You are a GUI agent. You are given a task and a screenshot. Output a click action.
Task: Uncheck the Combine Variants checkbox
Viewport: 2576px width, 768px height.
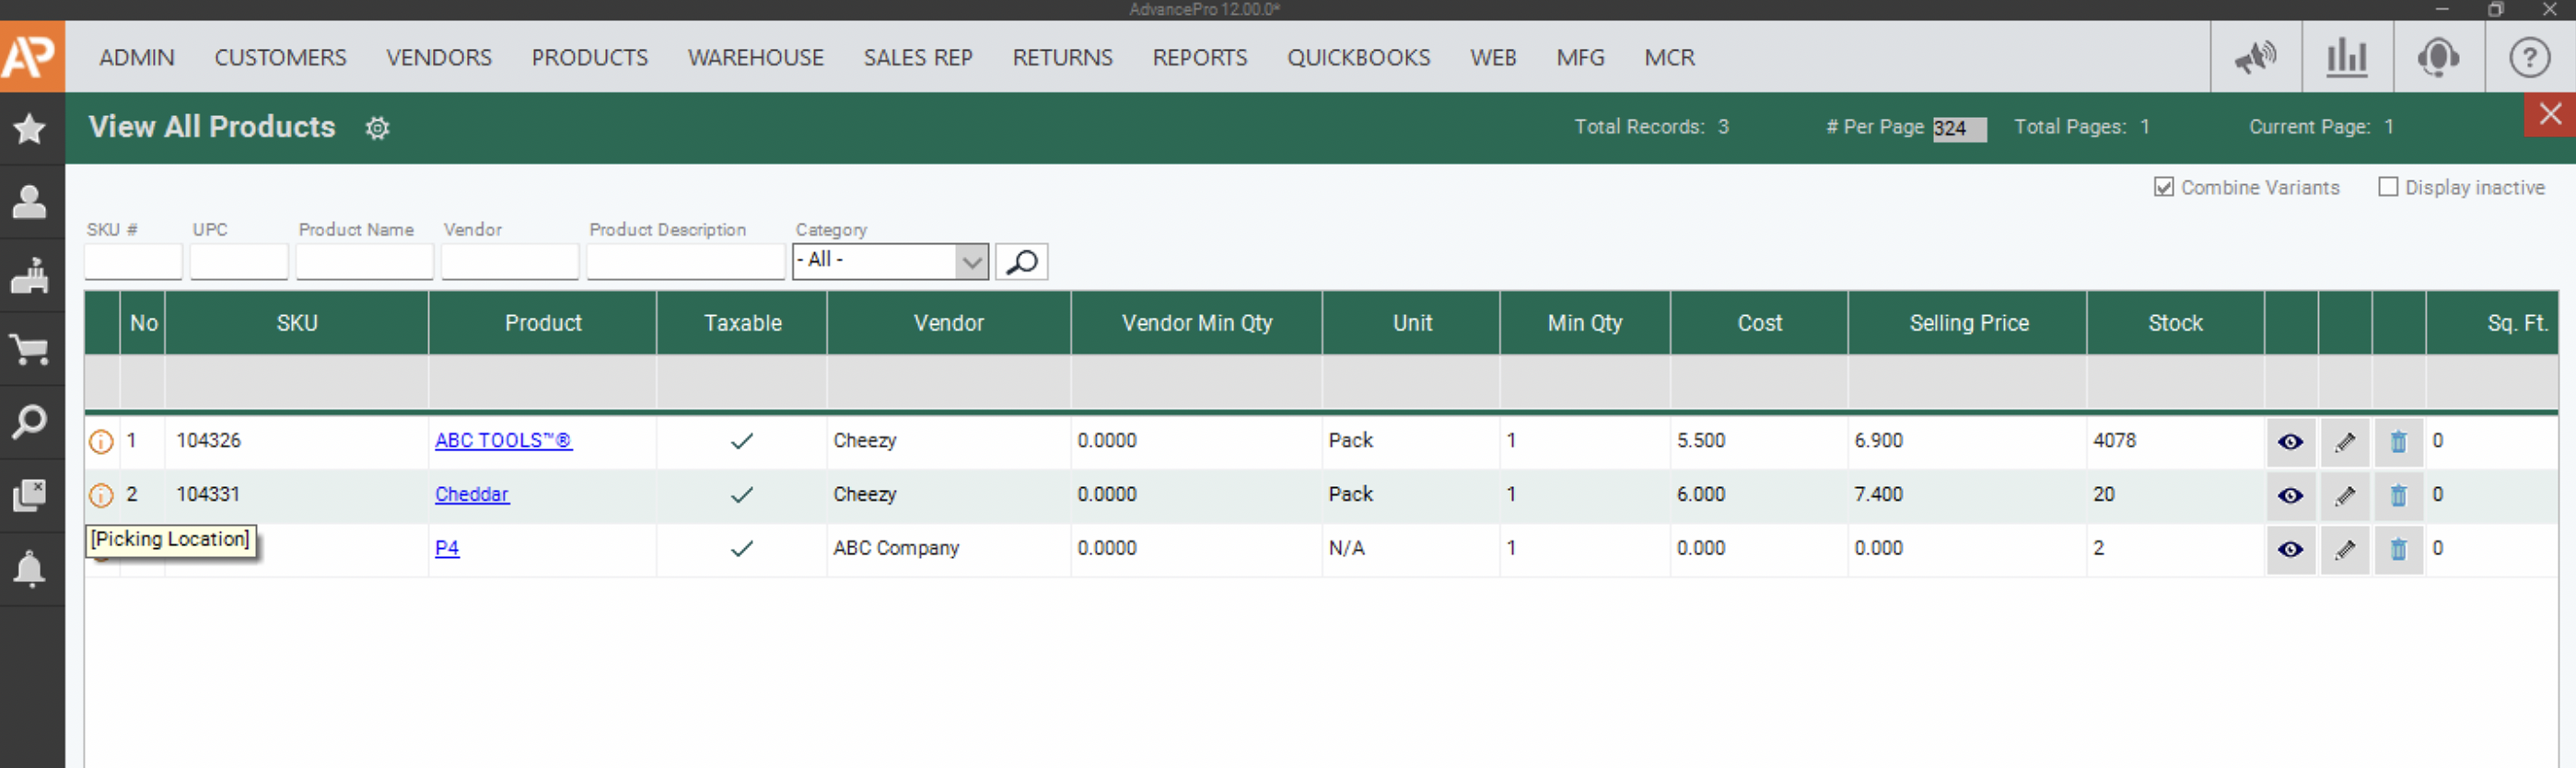coord(2163,188)
